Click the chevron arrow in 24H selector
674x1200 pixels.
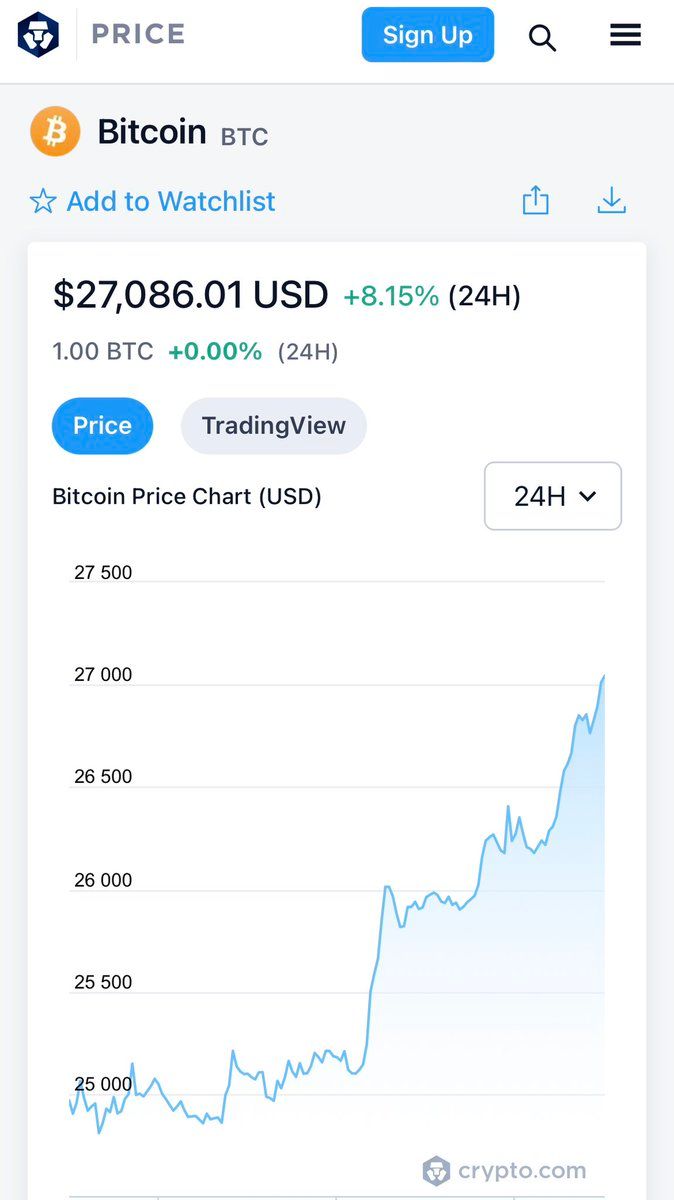588,496
